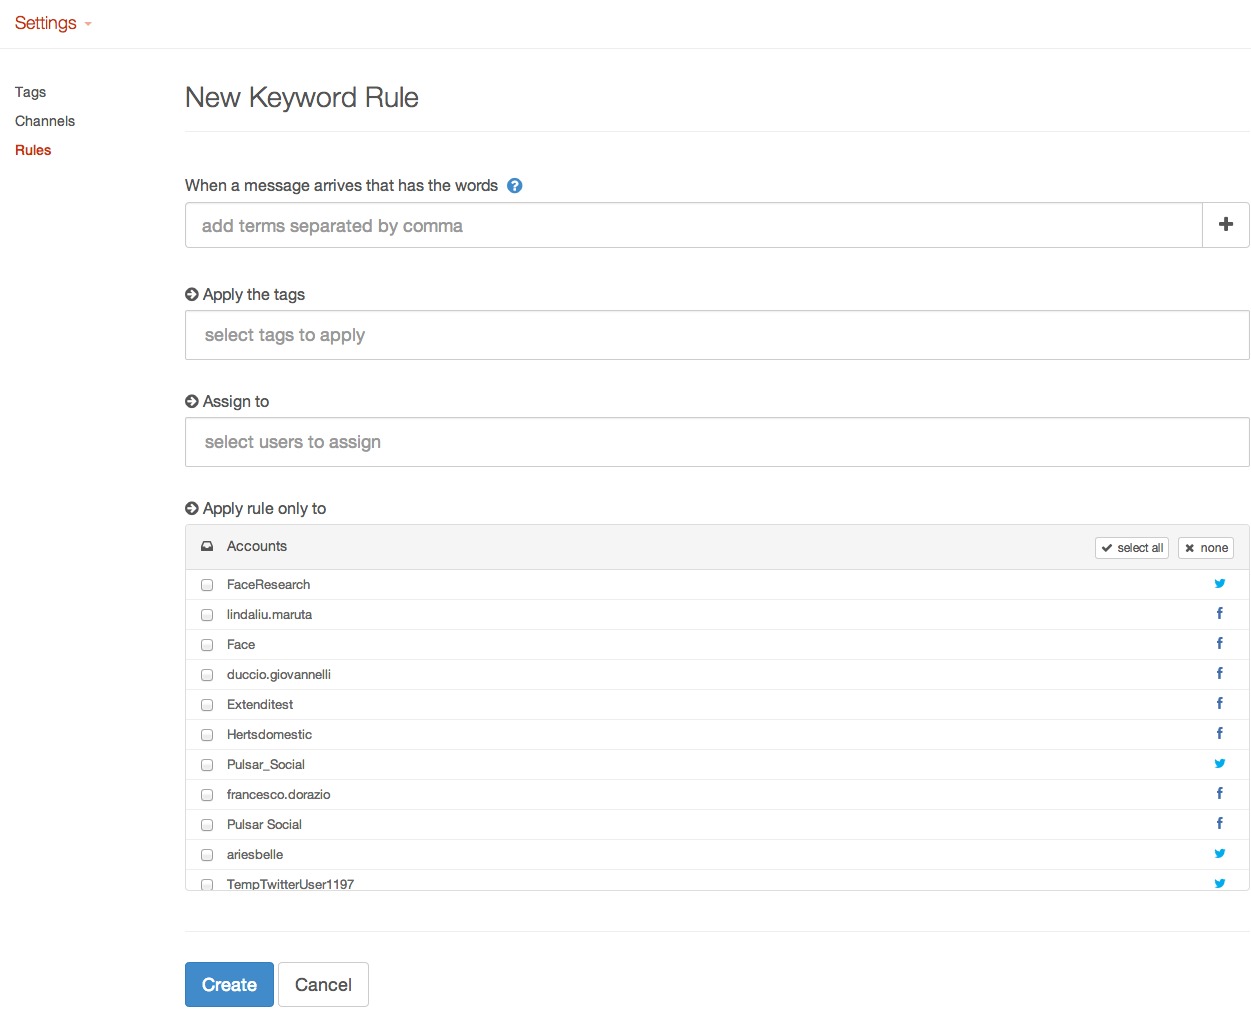The height and width of the screenshot is (1021, 1251).
Task: Click the blue help question mark icon
Action: point(514,186)
